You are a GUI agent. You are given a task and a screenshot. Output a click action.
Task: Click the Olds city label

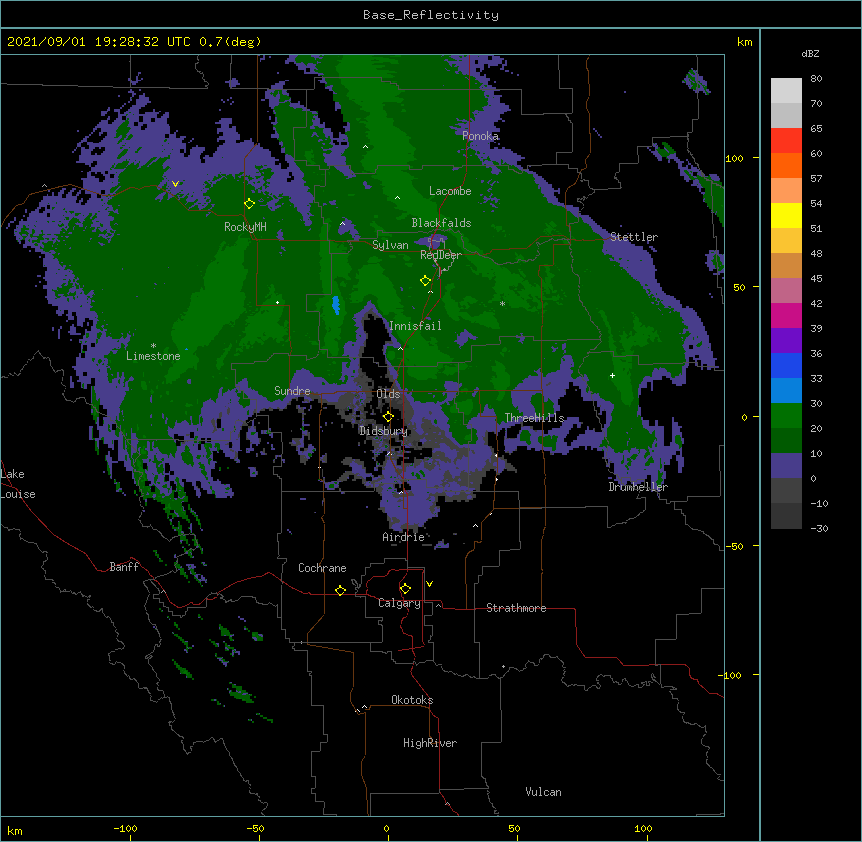(x=388, y=394)
